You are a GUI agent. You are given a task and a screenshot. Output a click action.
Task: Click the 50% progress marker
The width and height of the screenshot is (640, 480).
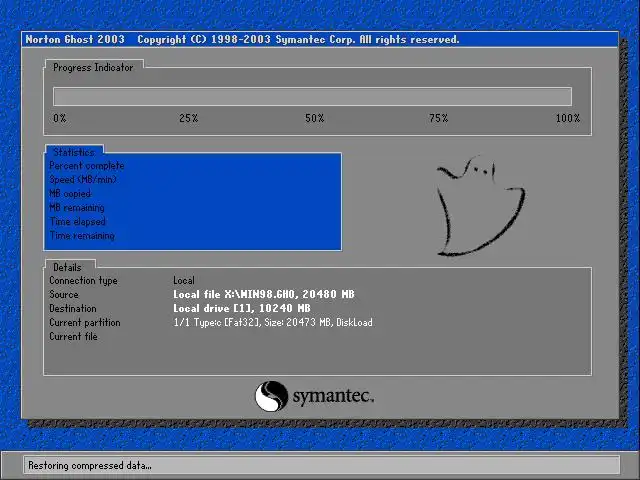point(314,118)
